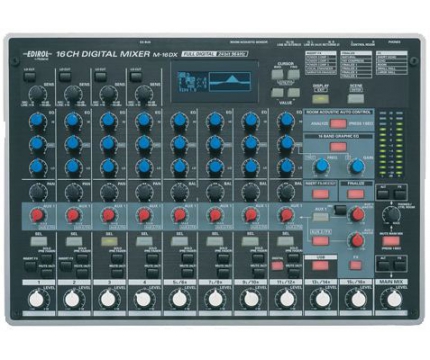
Task: Click the white LEVEL knob for channel 1
Action: pyautogui.click(x=37, y=299)
